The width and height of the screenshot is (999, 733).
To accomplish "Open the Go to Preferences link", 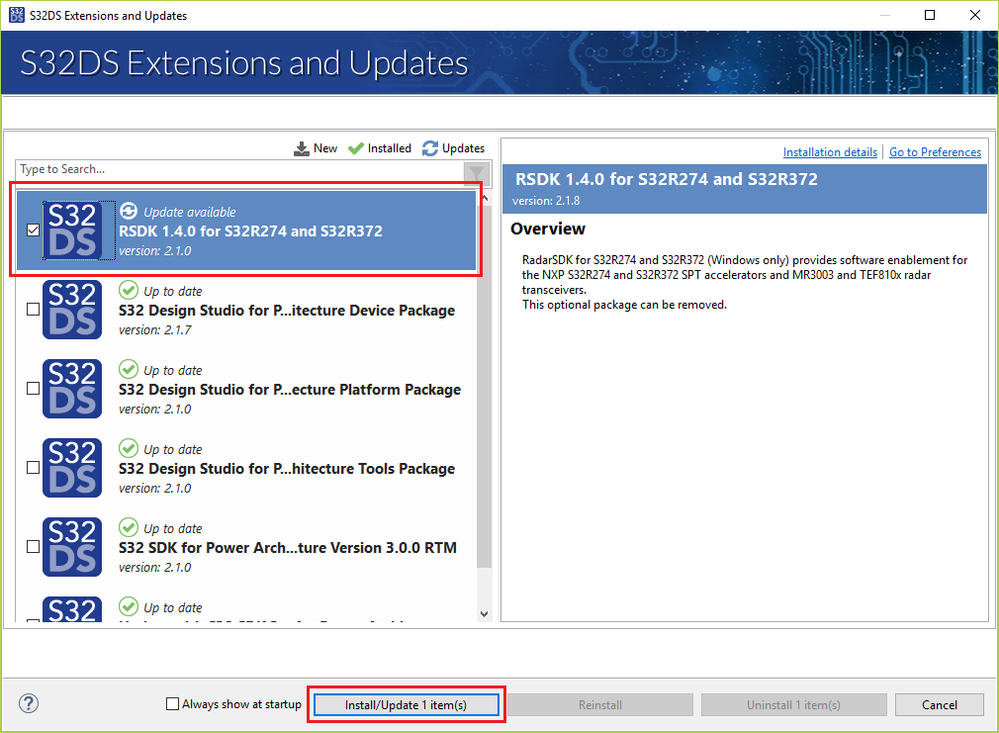I will pyautogui.click(x=935, y=152).
